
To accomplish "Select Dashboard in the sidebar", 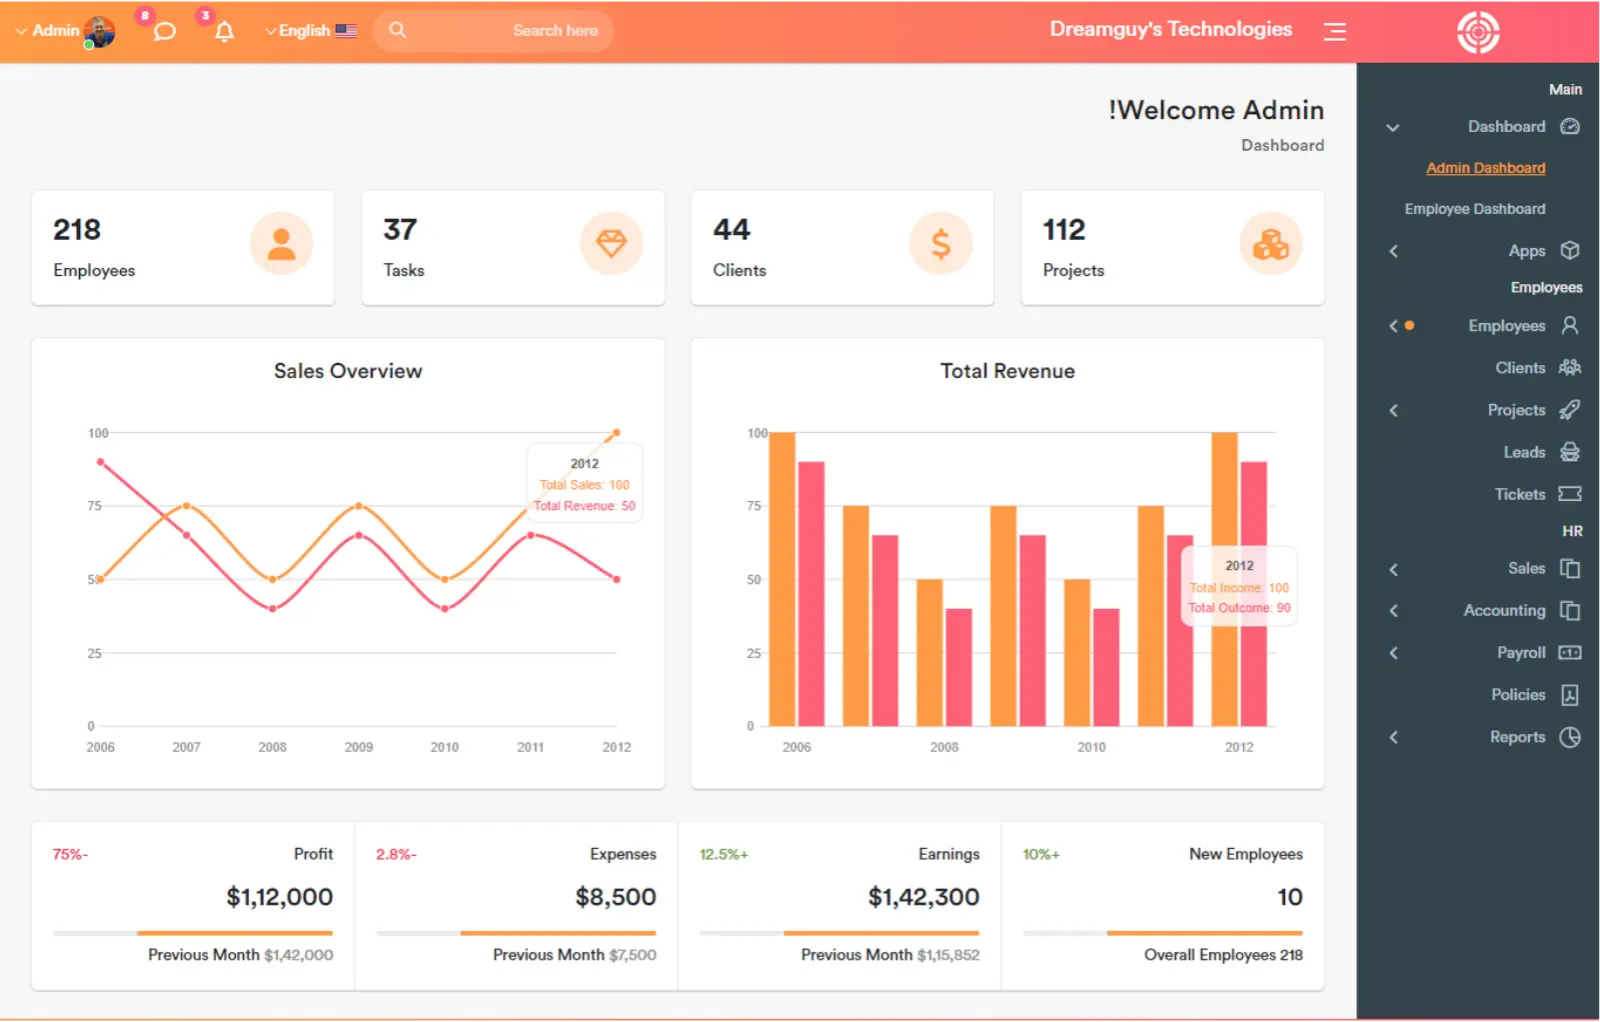I will tap(1506, 126).
